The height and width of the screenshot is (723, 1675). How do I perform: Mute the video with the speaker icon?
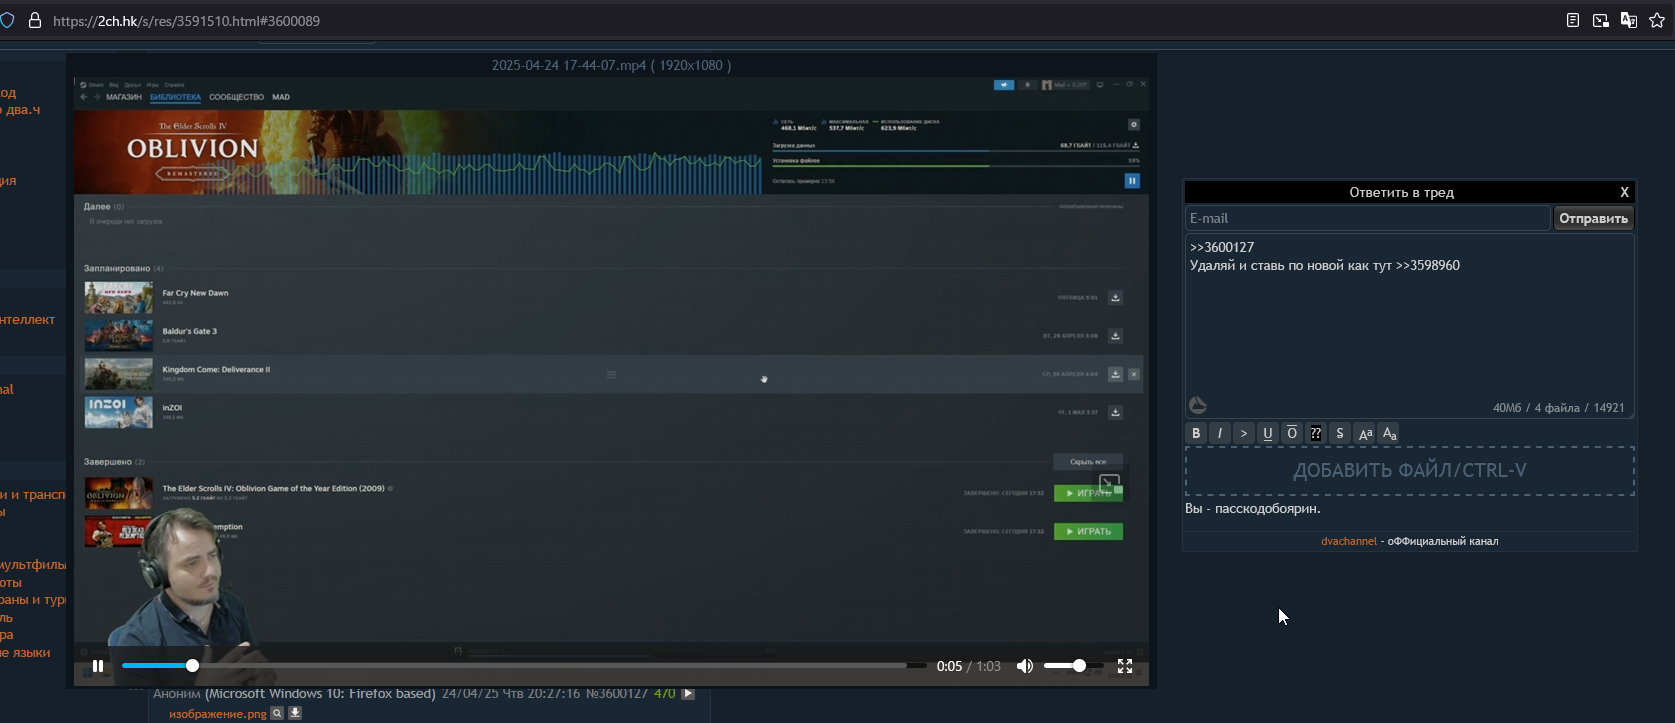pyautogui.click(x=1025, y=666)
